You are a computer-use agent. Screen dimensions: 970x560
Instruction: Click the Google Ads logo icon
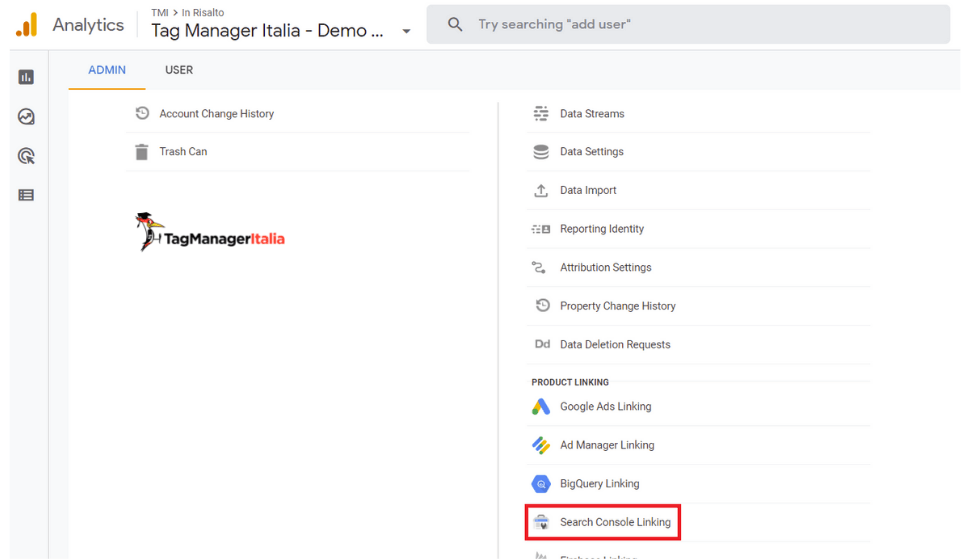pos(541,407)
